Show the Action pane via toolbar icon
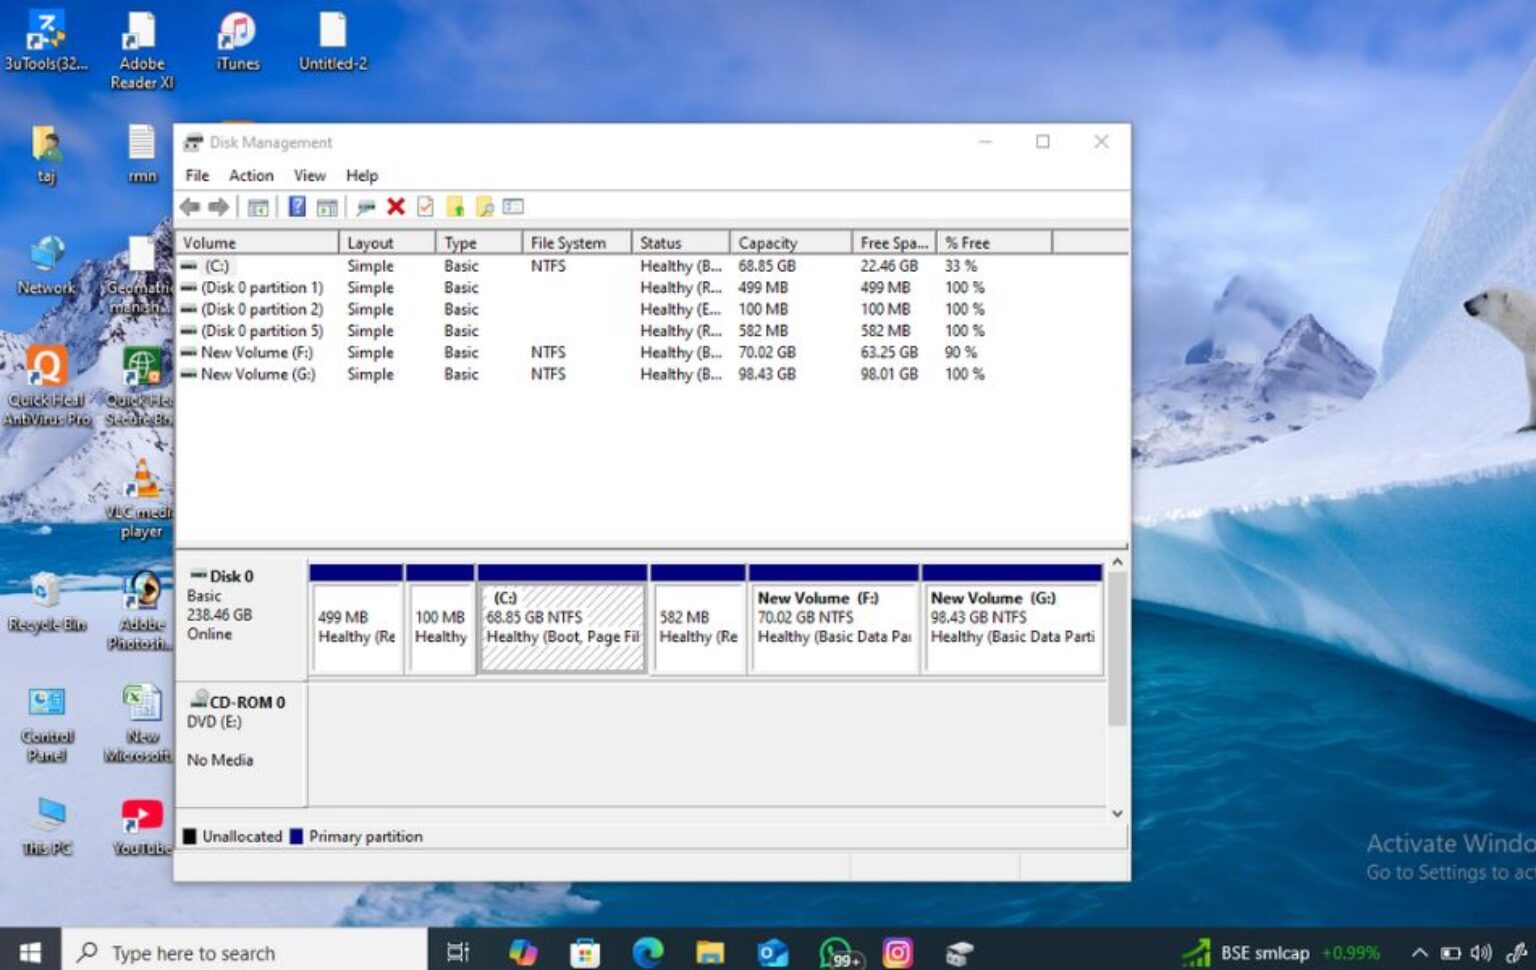 (327, 207)
